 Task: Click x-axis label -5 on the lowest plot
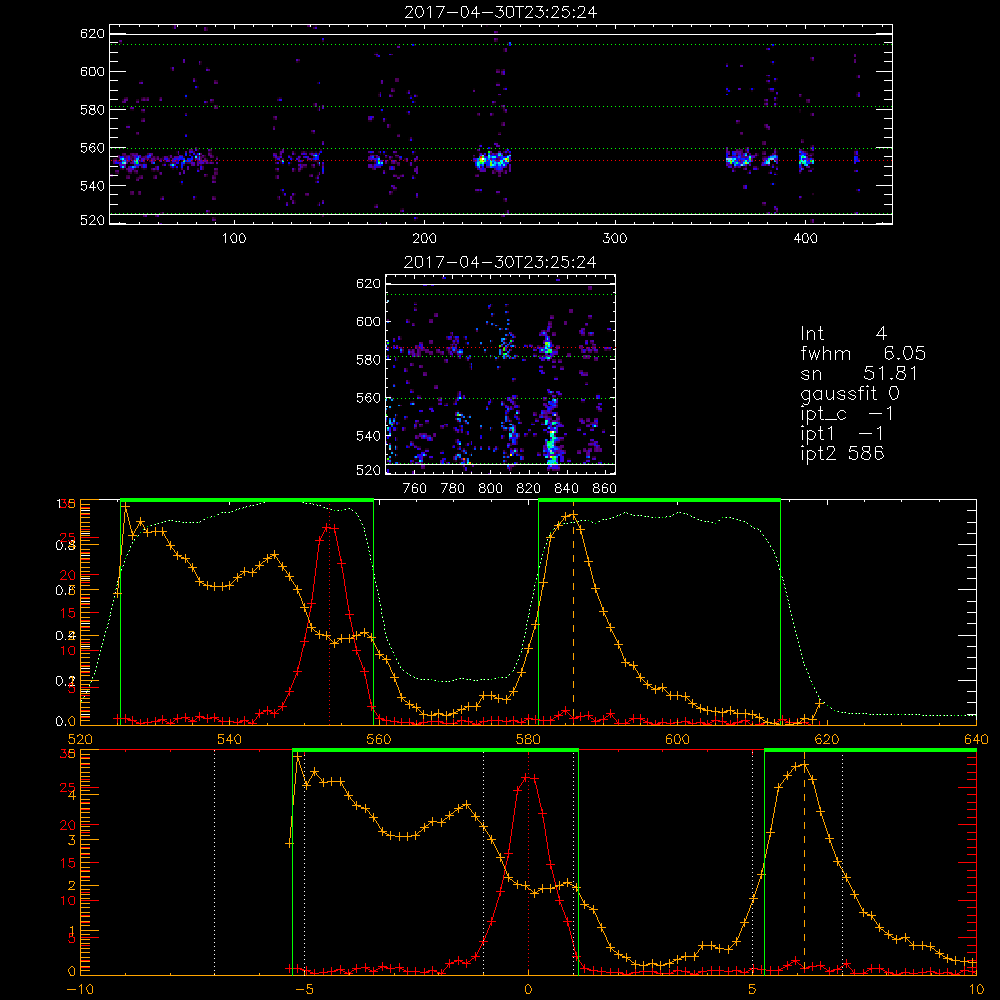304,989
